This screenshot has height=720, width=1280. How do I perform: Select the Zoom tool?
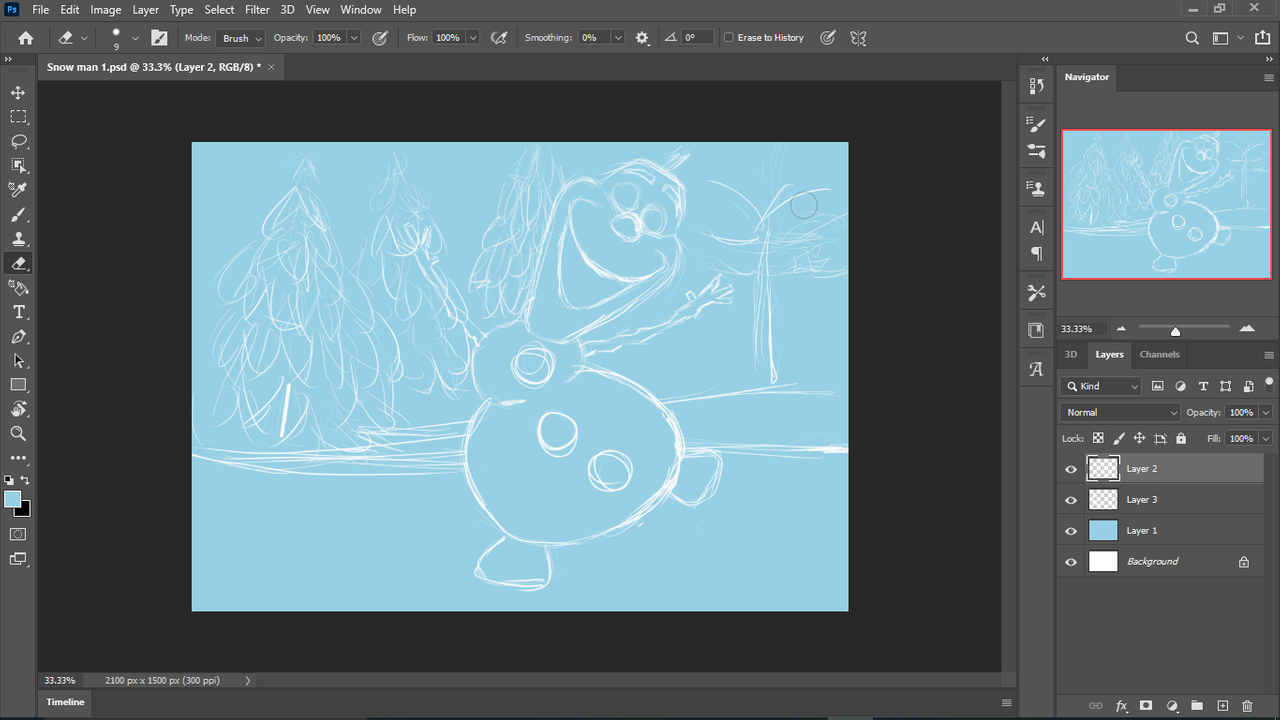(x=18, y=434)
